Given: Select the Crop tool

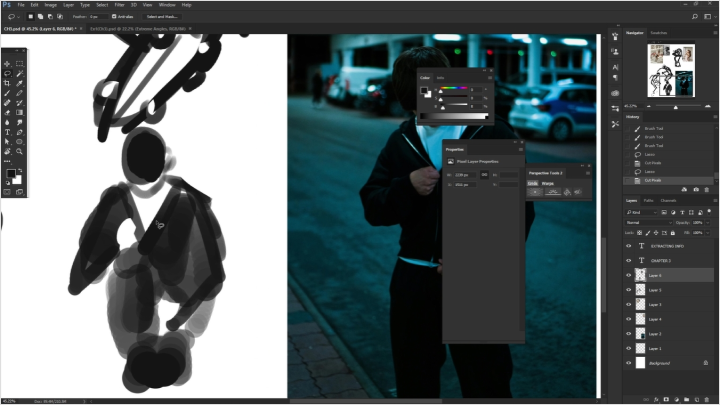Looking at the screenshot, I should pyautogui.click(x=7, y=83).
